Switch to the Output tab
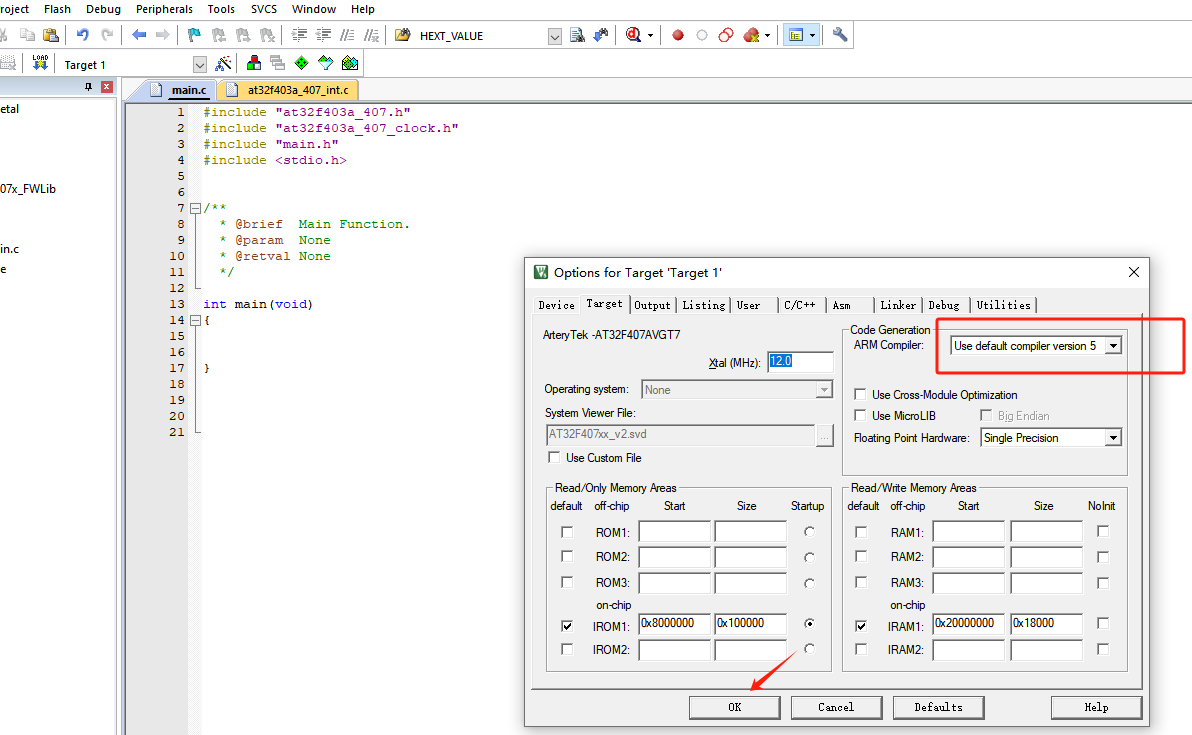This screenshot has width=1192, height=735. coord(652,305)
